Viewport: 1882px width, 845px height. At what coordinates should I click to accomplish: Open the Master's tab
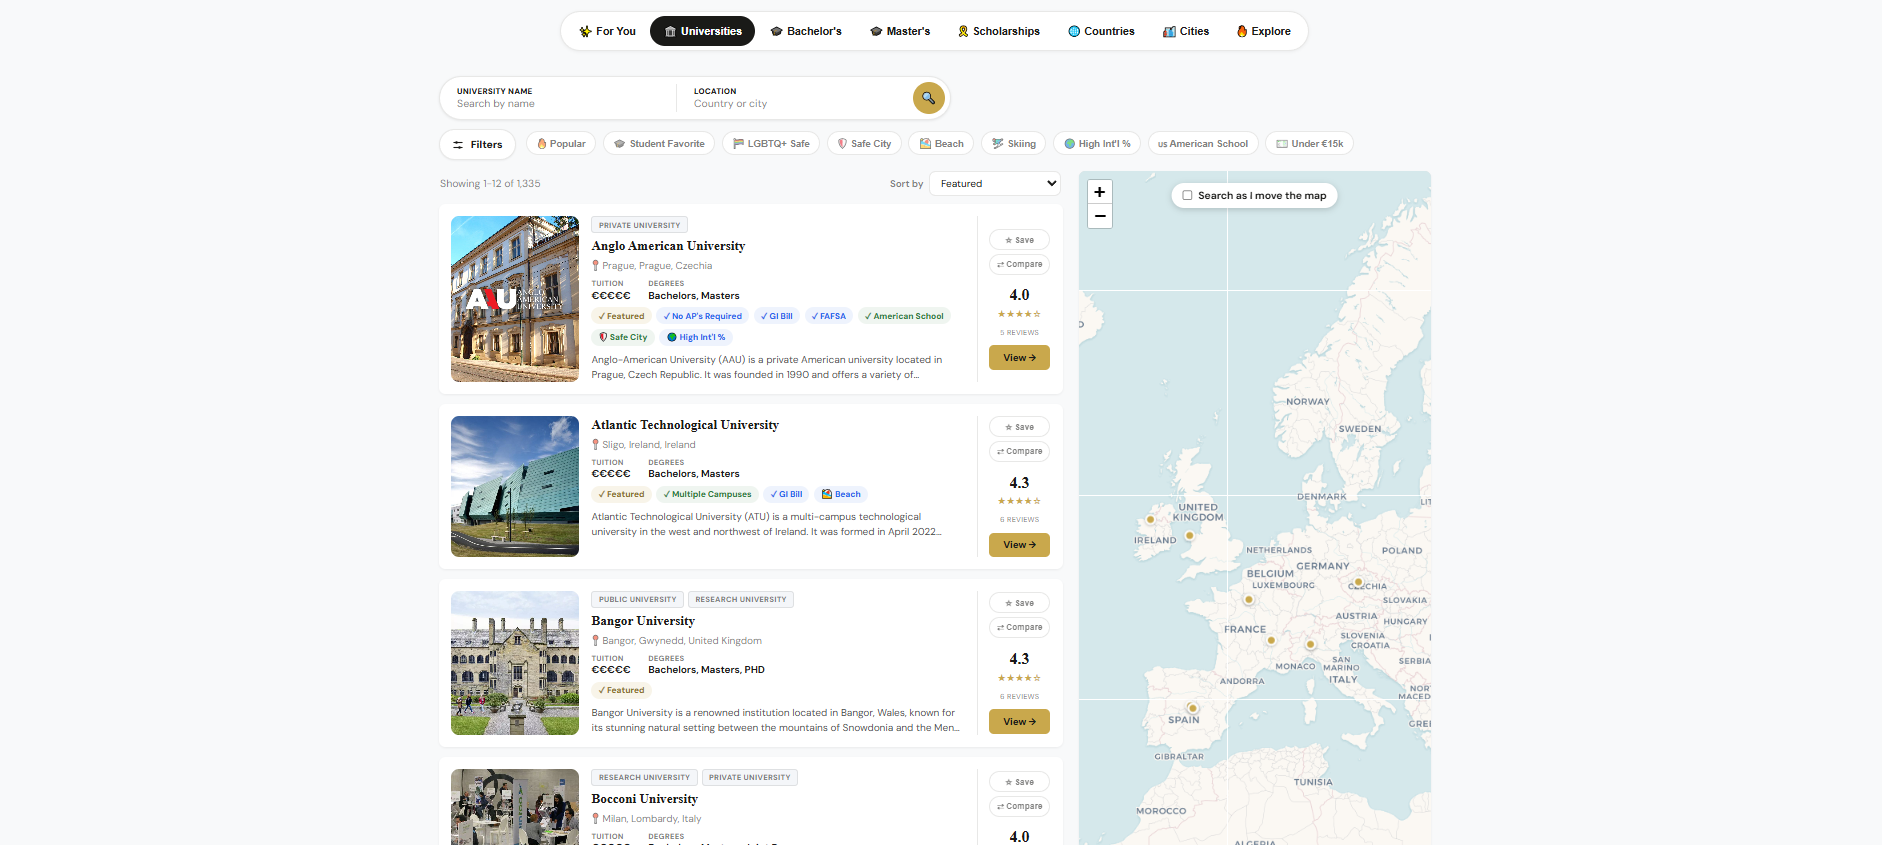900,31
